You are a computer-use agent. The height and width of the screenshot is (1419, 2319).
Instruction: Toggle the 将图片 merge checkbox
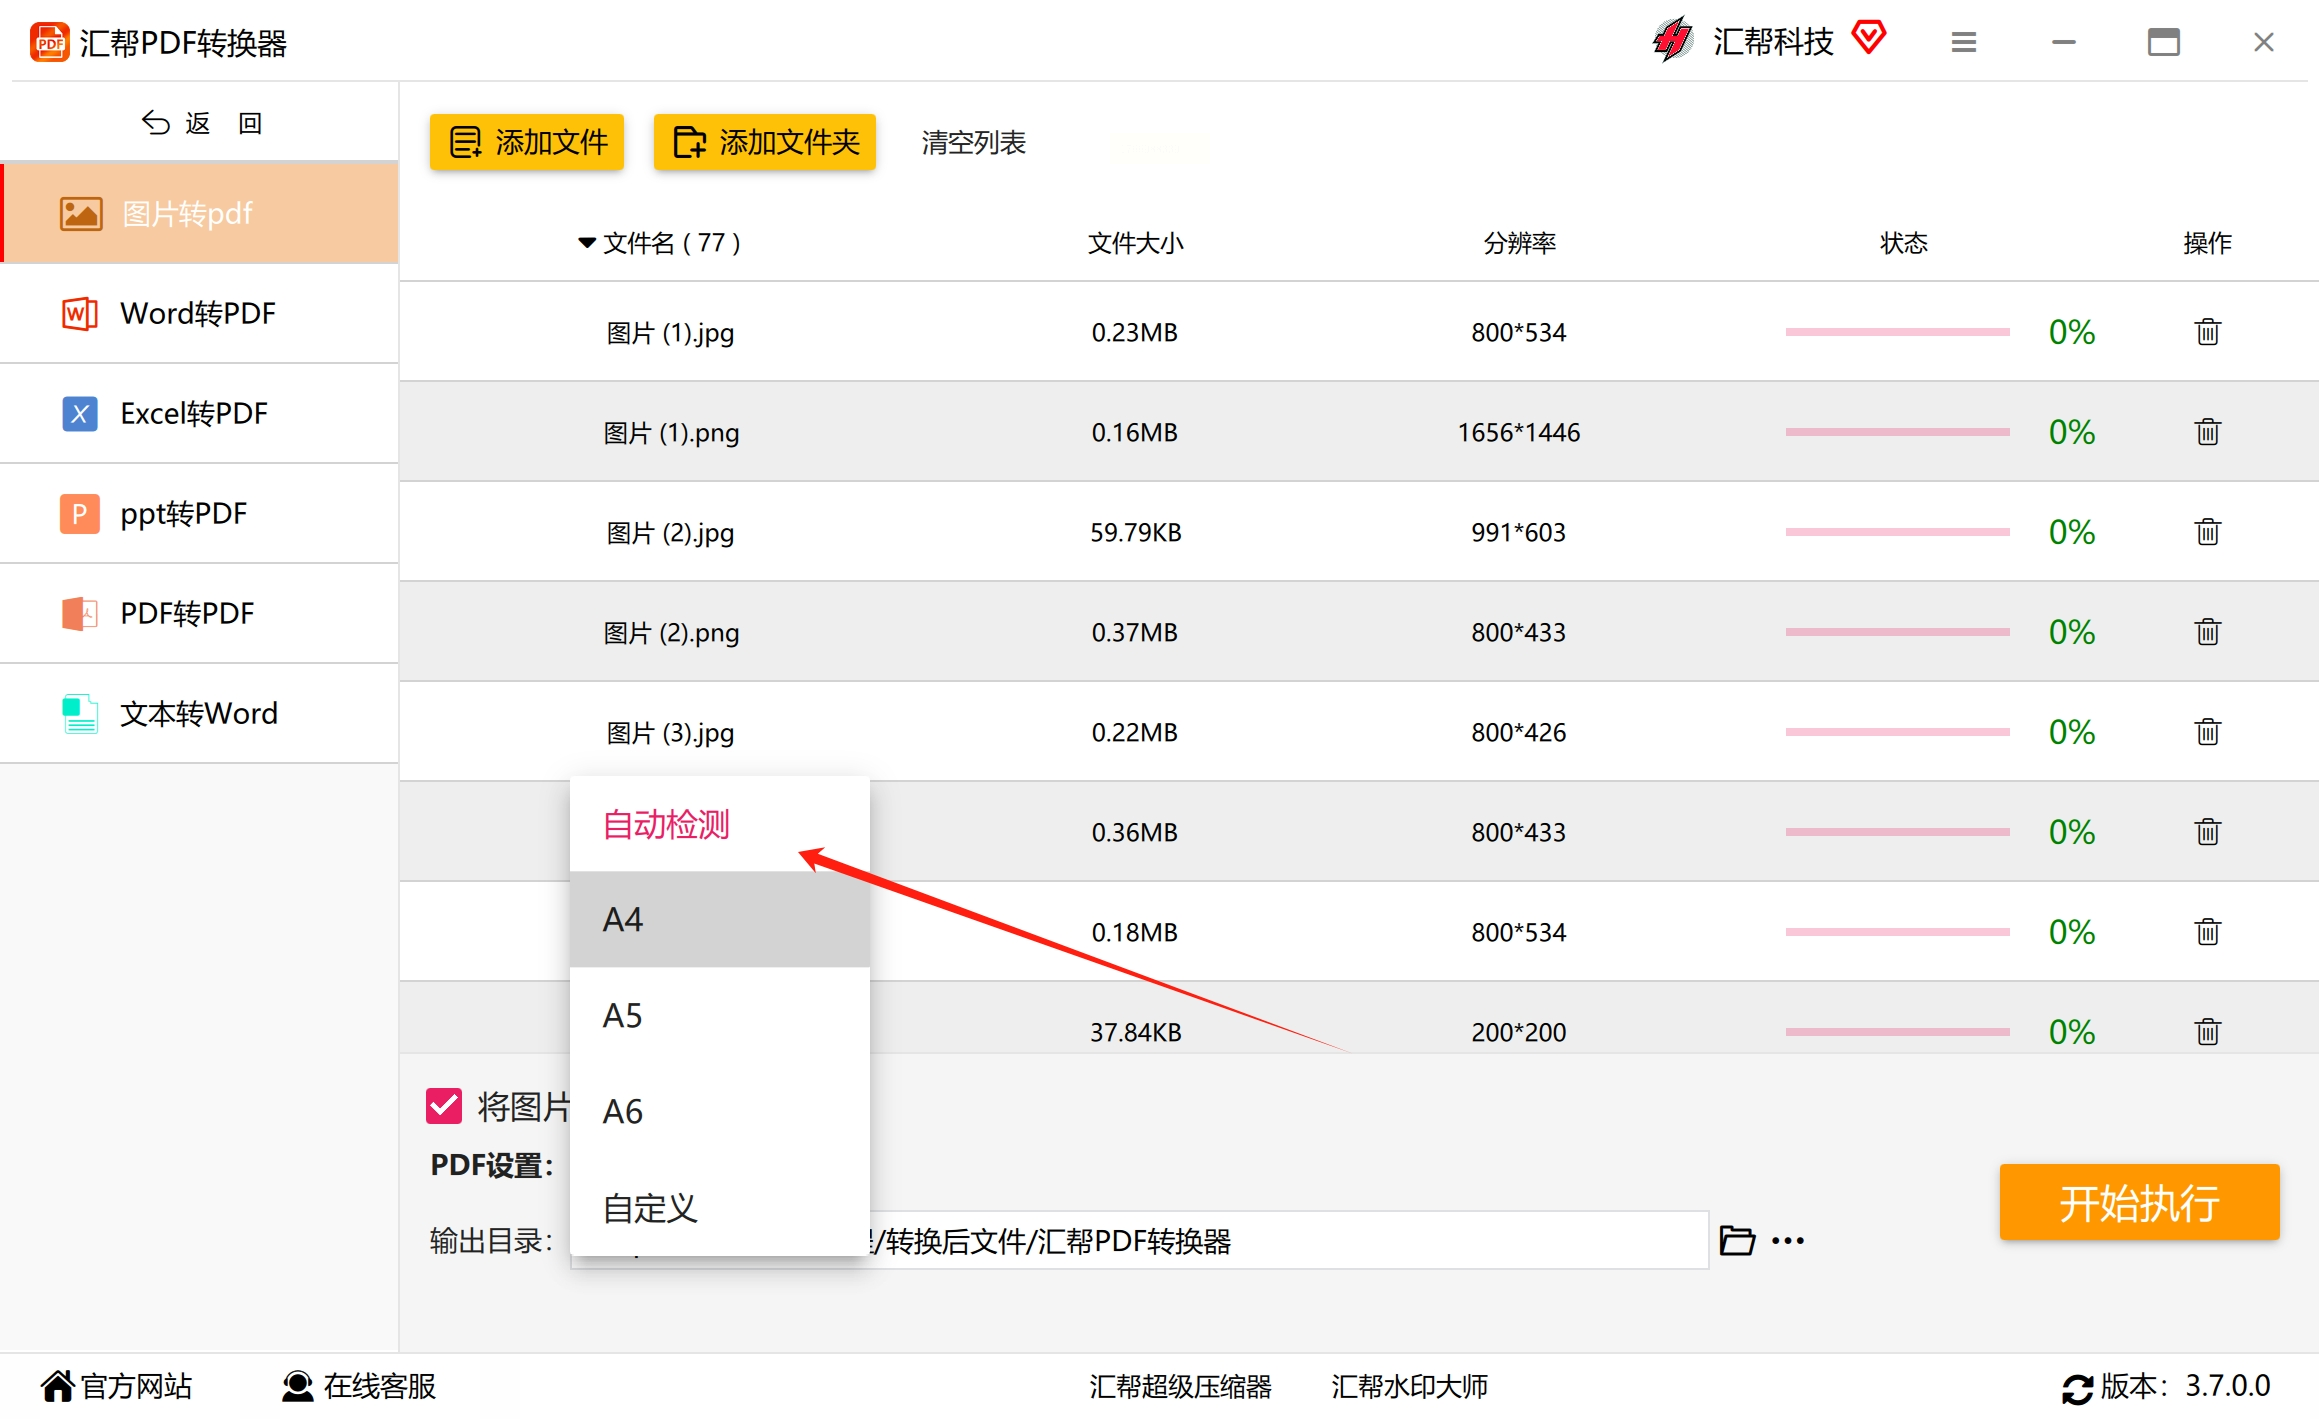(x=444, y=1106)
